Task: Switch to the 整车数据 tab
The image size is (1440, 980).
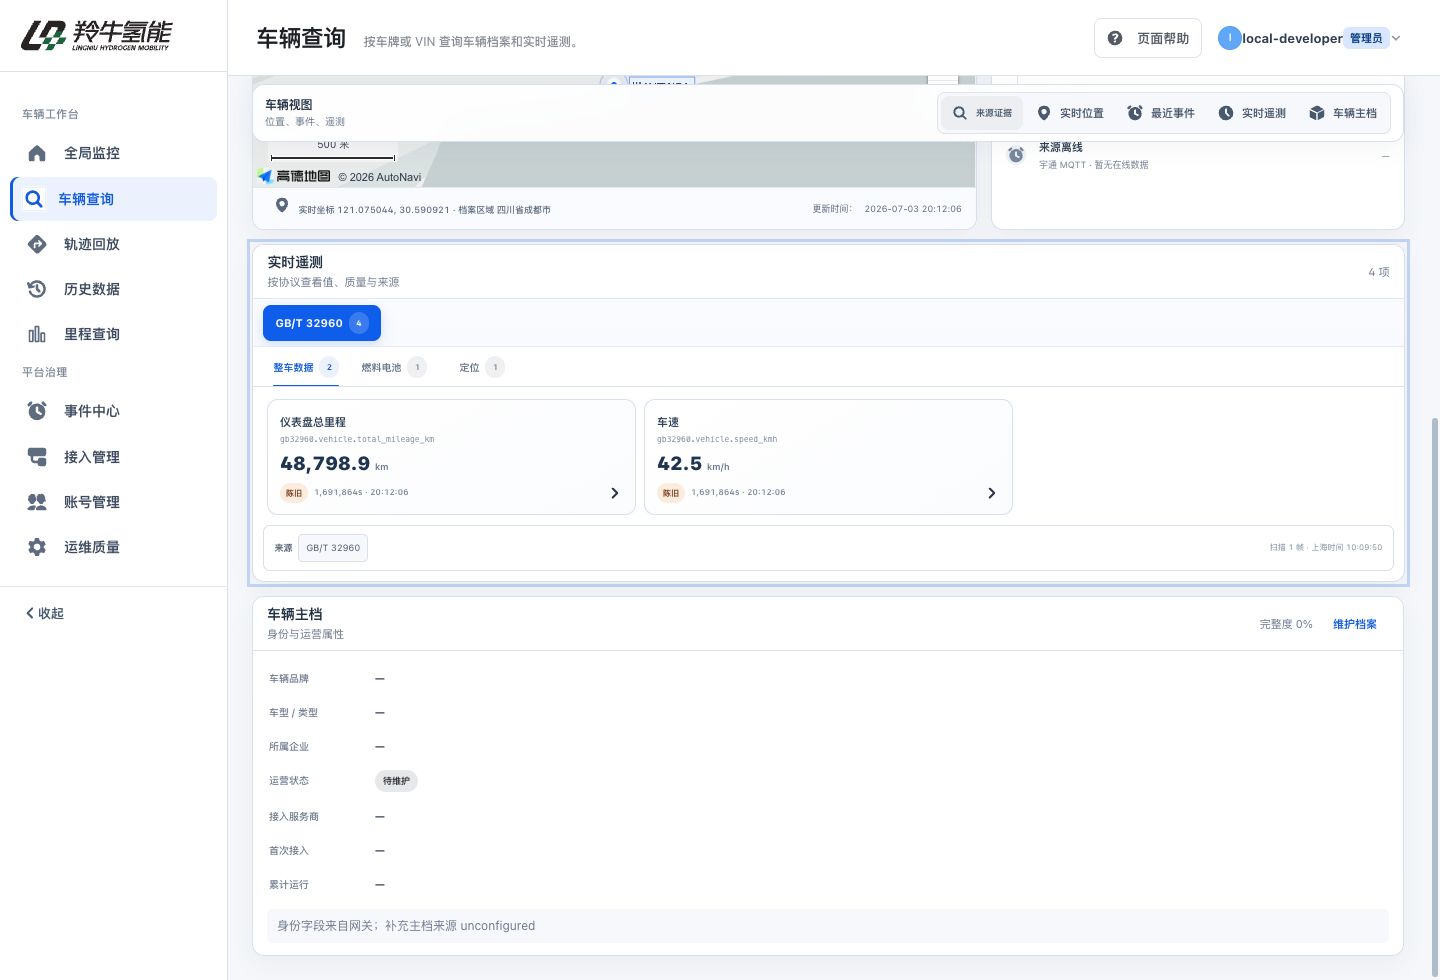Action: click(x=305, y=367)
